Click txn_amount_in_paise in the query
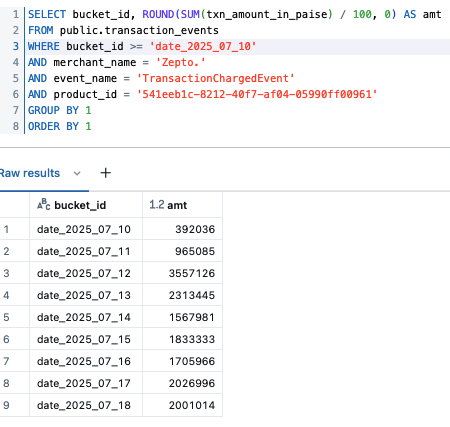 click(x=266, y=14)
